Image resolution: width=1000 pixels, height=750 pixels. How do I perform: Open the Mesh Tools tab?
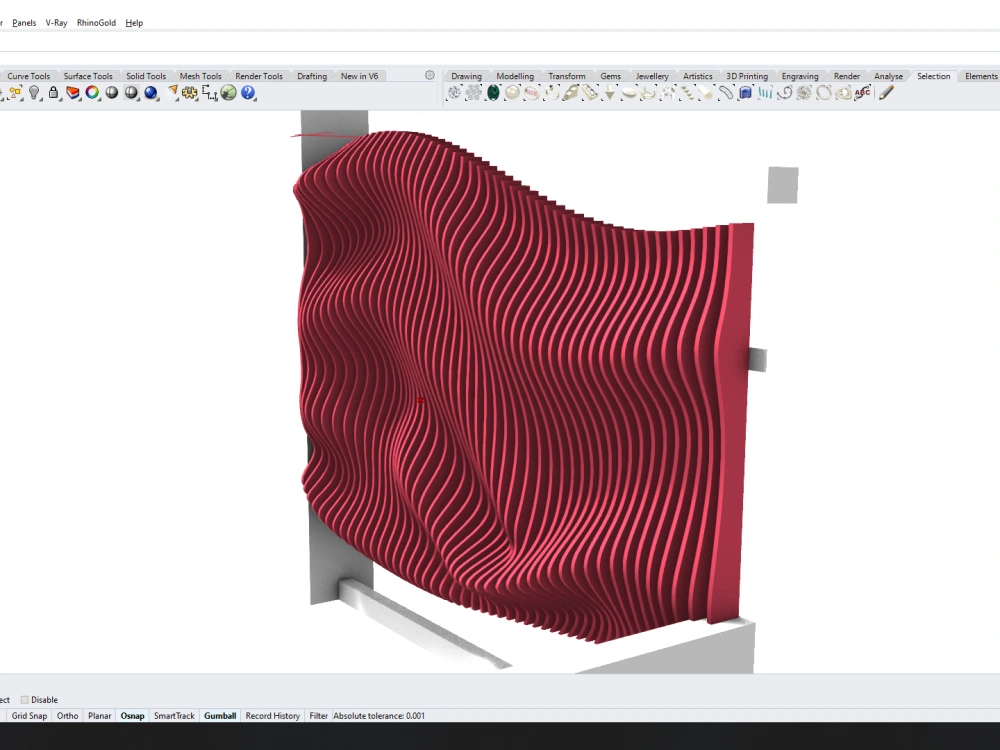click(x=199, y=75)
